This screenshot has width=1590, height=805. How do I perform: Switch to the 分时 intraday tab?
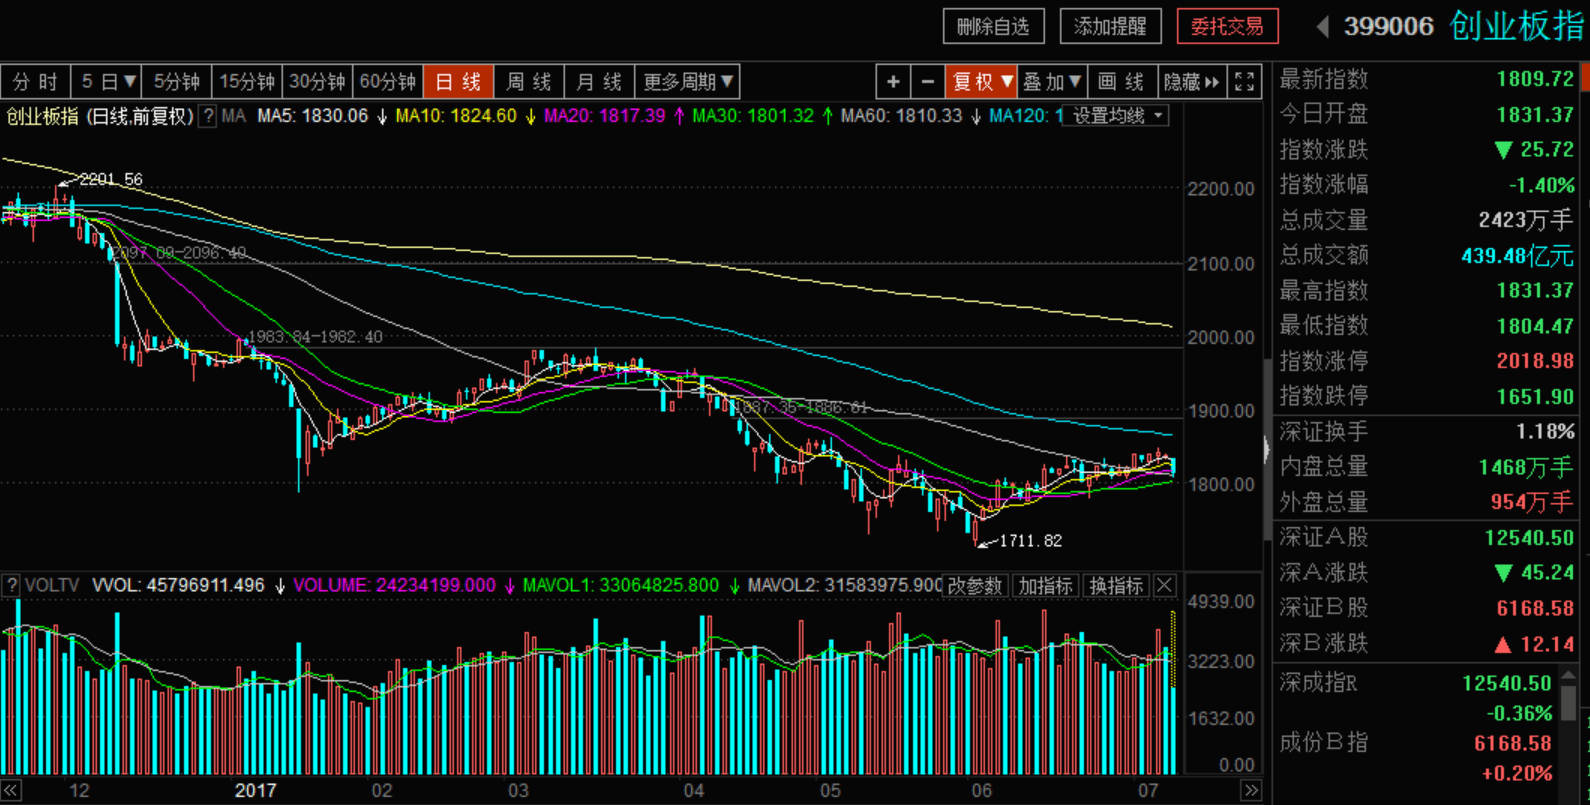[x=36, y=82]
